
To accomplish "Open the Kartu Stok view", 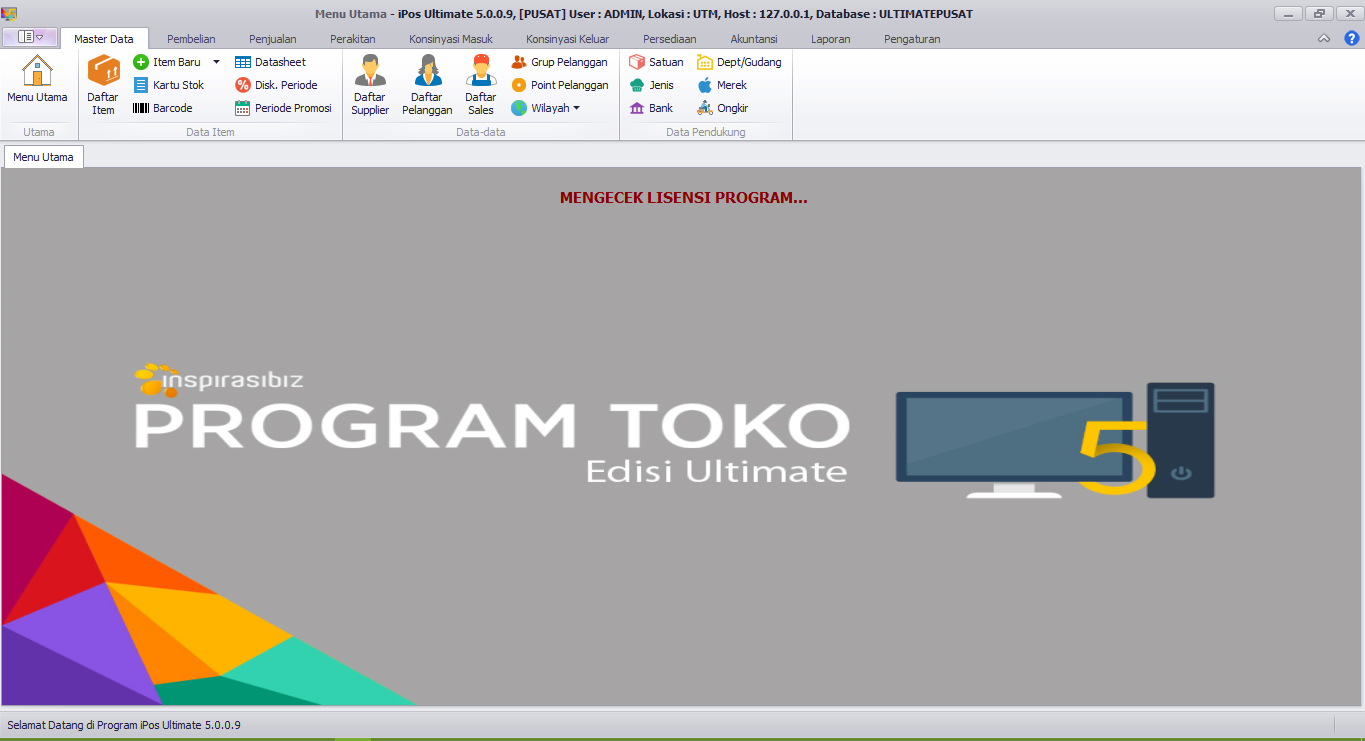I will coord(166,85).
